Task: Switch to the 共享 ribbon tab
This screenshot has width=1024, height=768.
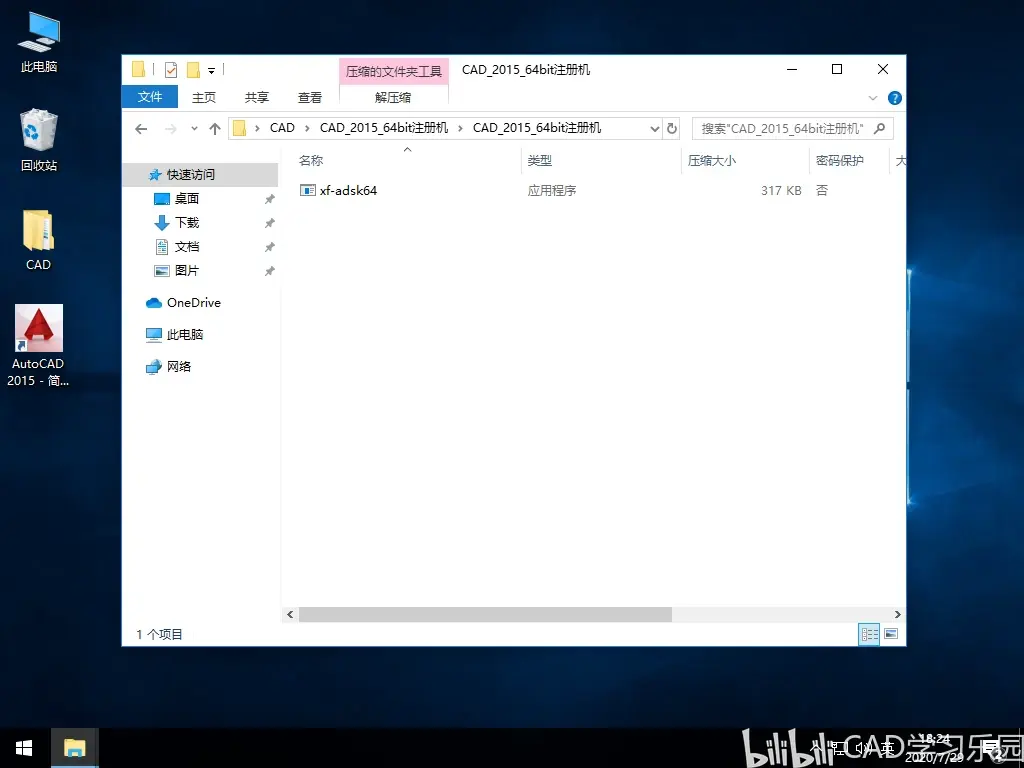Action: pos(257,97)
